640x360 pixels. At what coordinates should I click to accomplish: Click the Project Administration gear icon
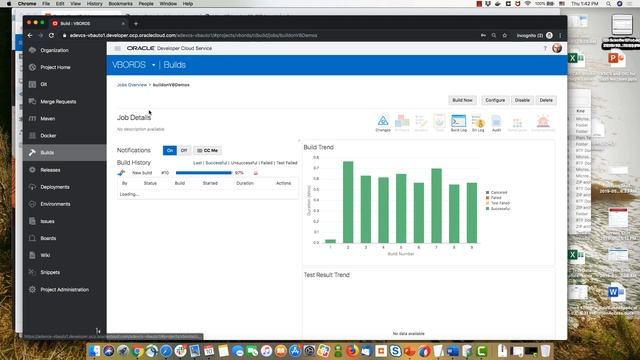click(x=32, y=289)
